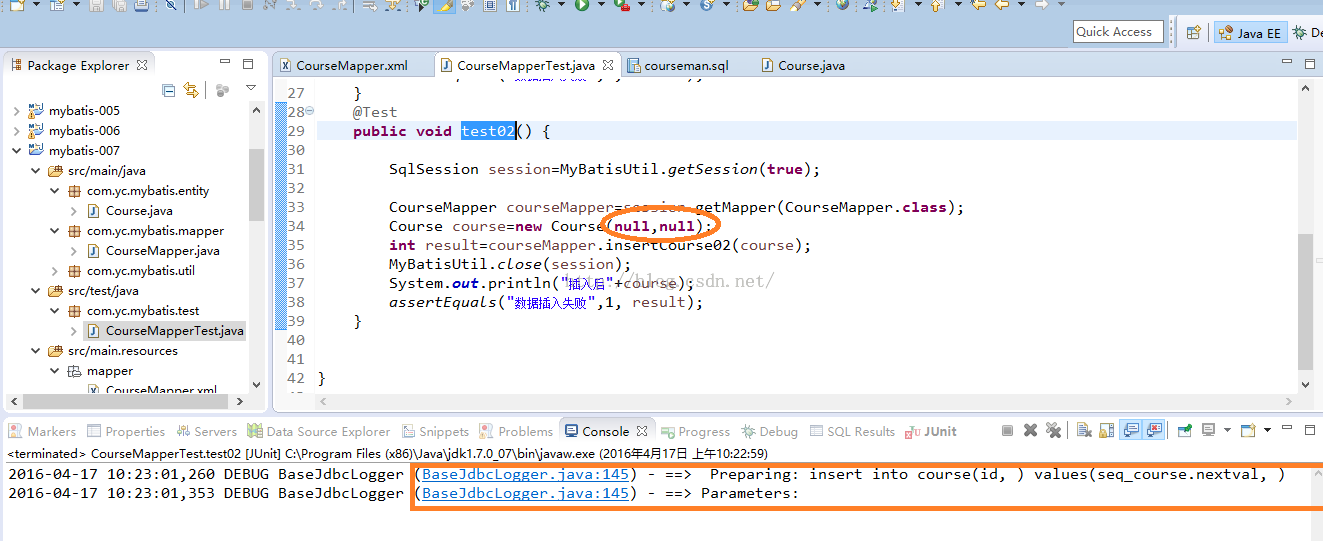The width and height of the screenshot is (1323, 541).
Task: Open BaseJdbcLogger.java:145 link on Parameters line
Action: [525, 493]
